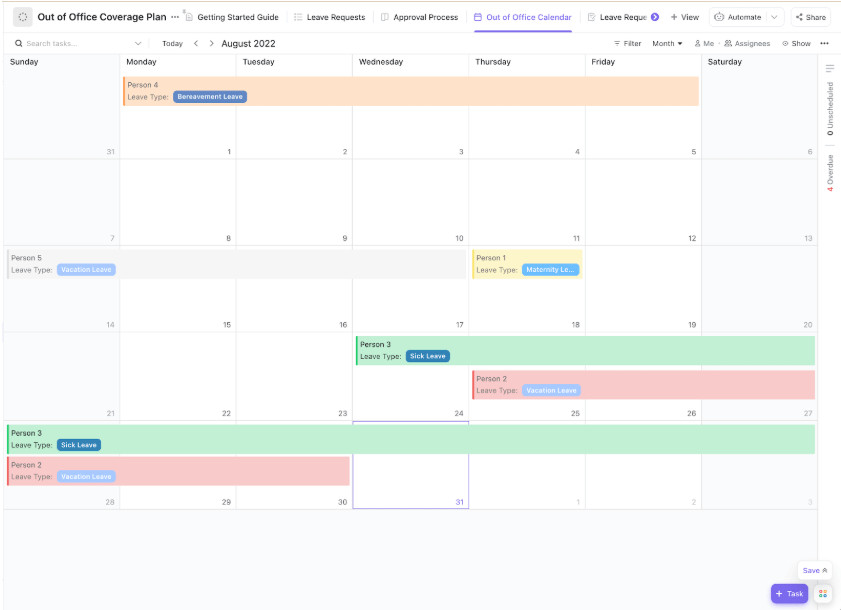The height and width of the screenshot is (610, 841).
Task: Open the Show options
Action: [x=796, y=43]
